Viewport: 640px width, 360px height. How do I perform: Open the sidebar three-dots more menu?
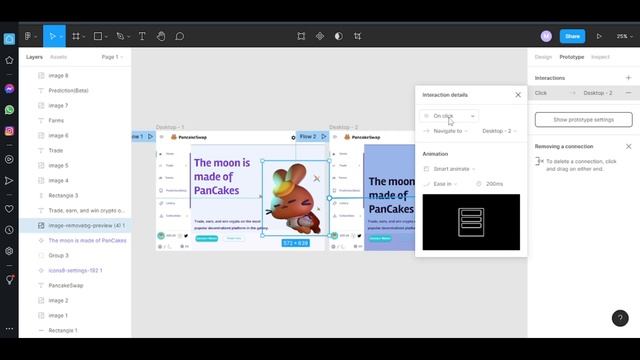pyautogui.click(x=9, y=329)
